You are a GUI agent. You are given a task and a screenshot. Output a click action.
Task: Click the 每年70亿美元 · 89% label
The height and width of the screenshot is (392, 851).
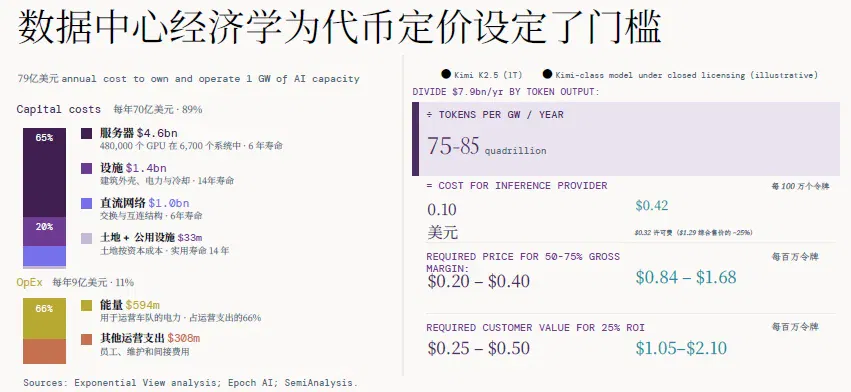coord(157,110)
